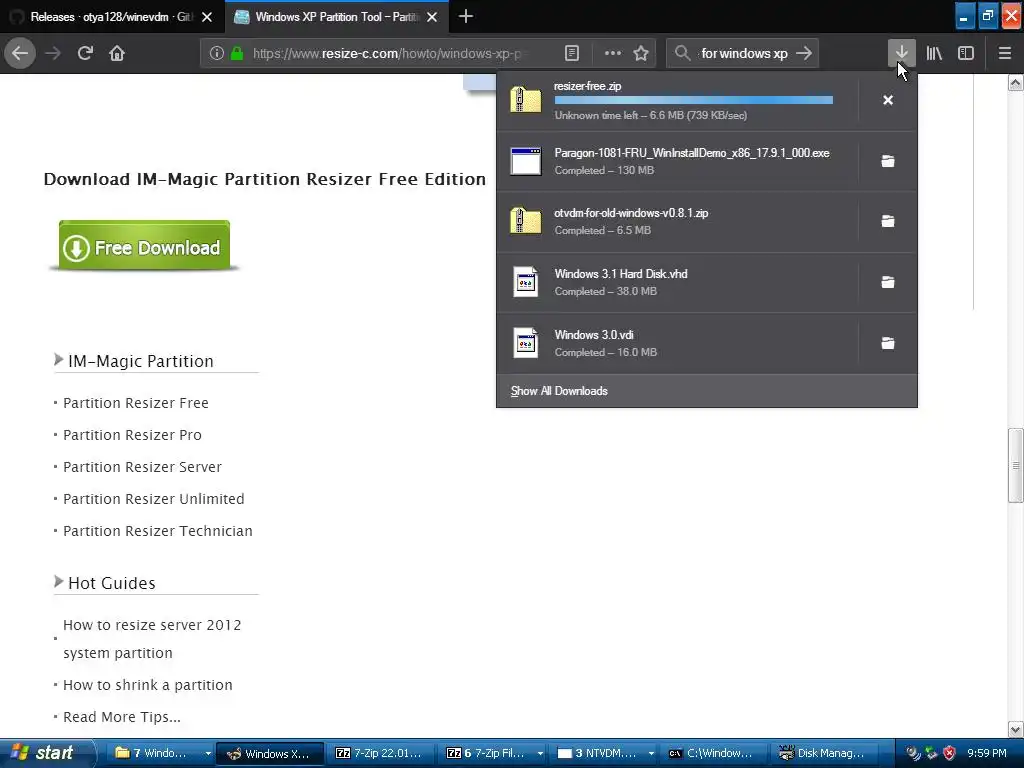Click the scrollbar up arrow
The image size is (1024, 768).
(1015, 82)
